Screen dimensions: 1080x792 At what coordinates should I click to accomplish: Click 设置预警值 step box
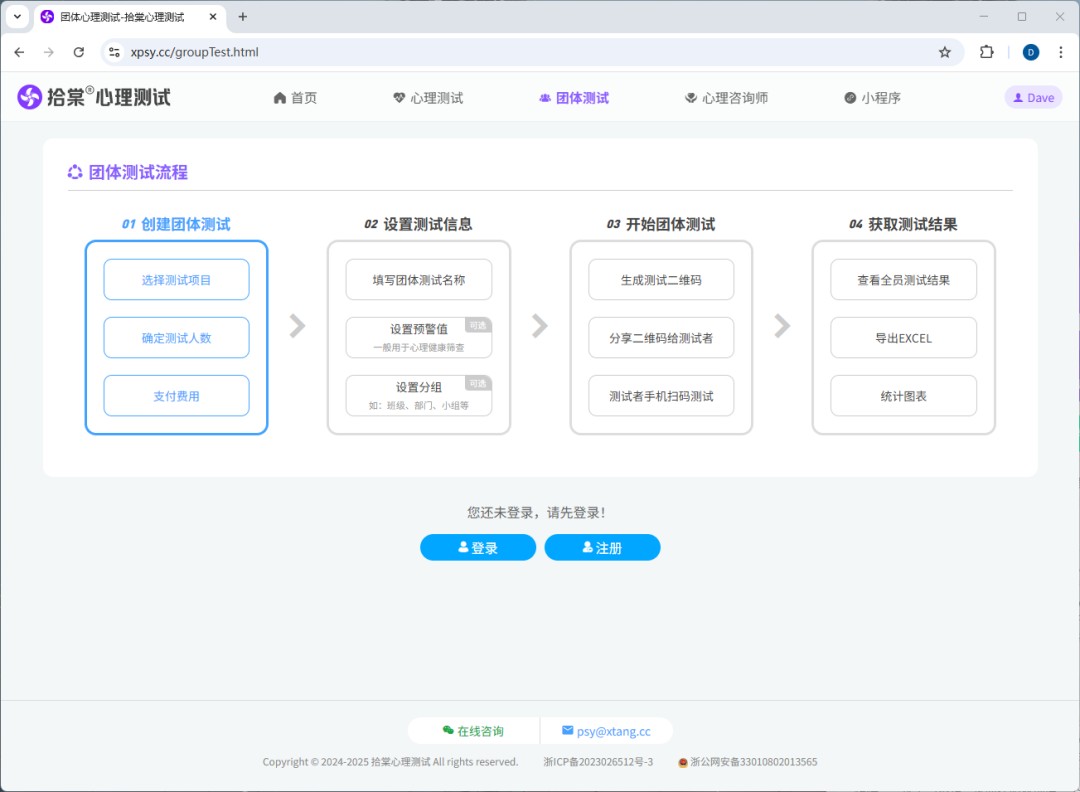pyautogui.click(x=419, y=337)
